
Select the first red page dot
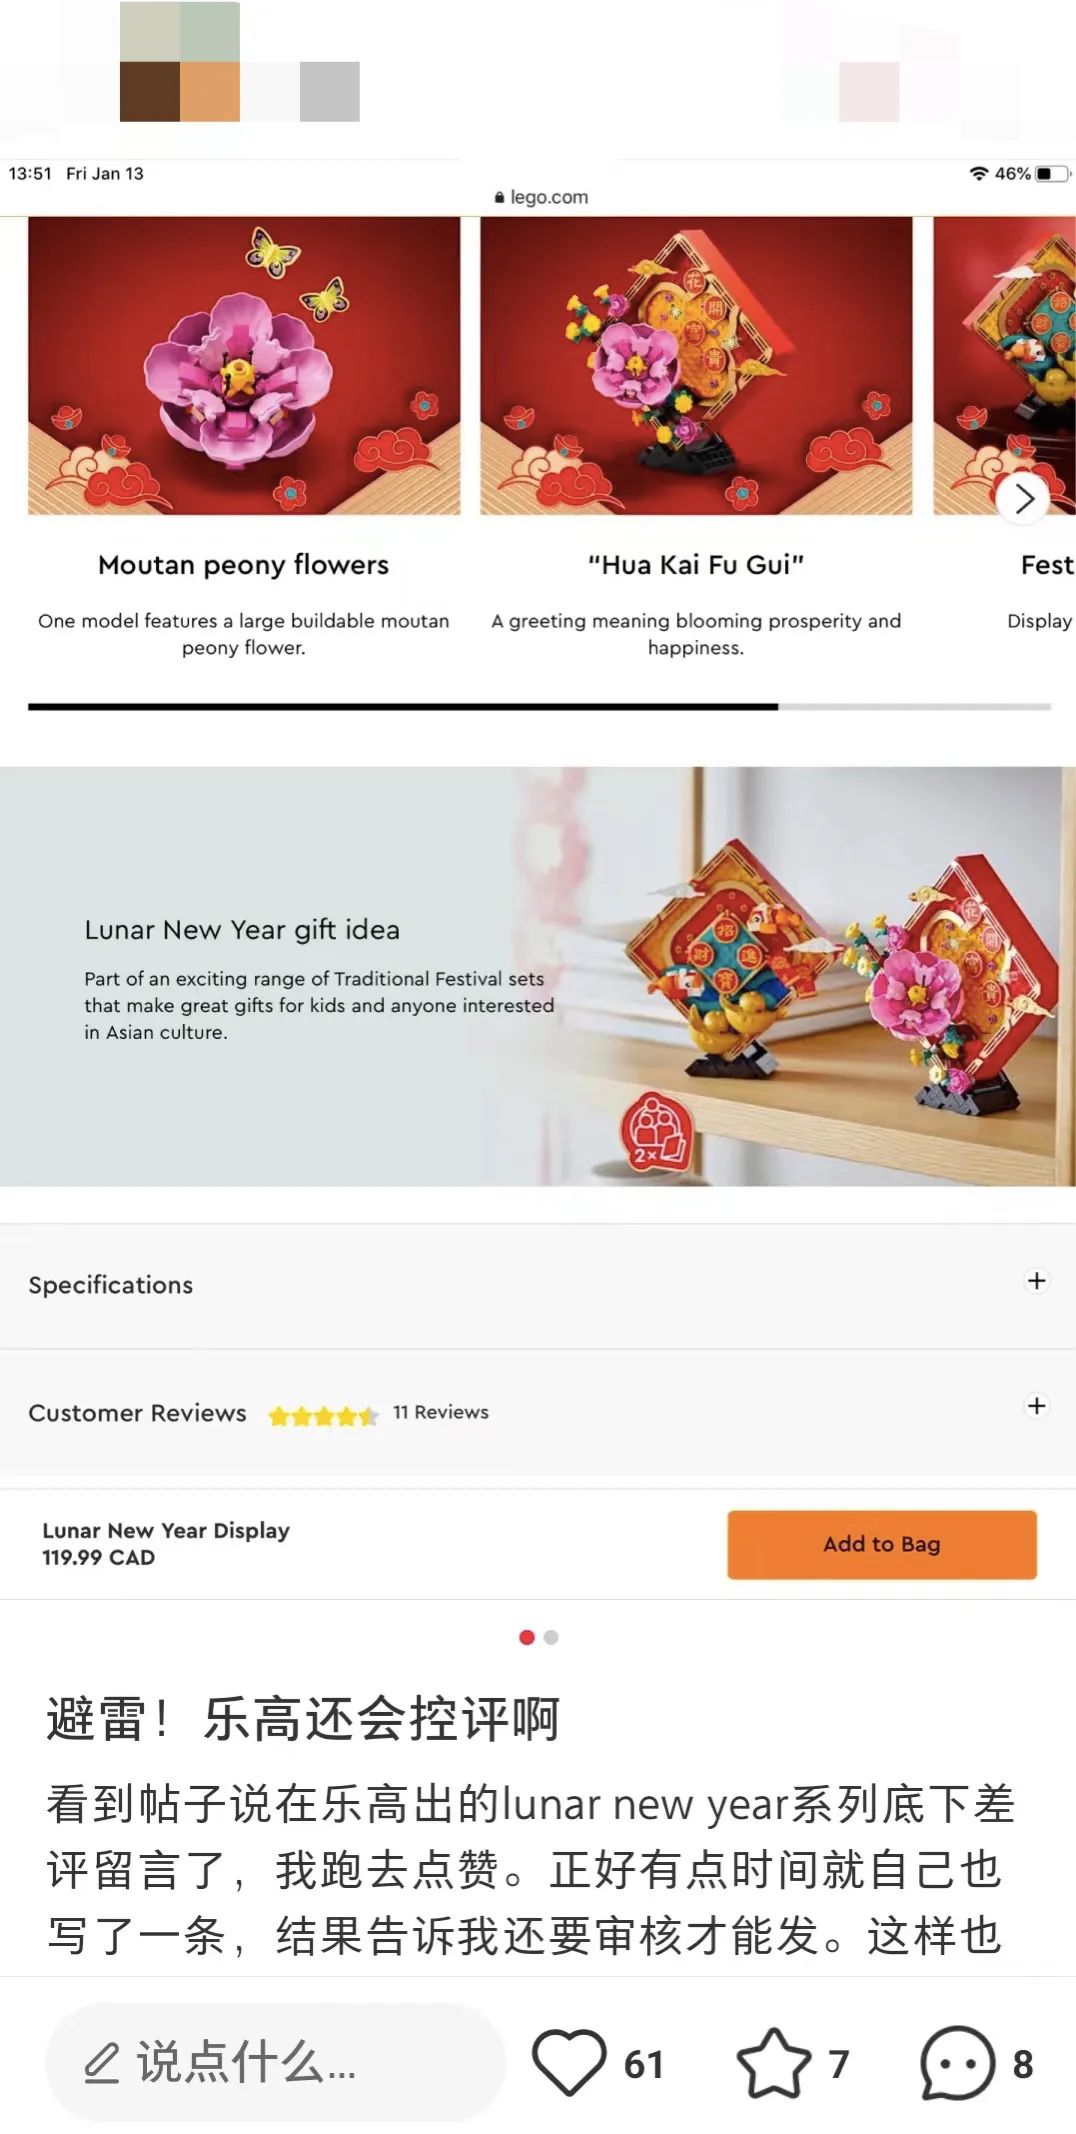(527, 1637)
